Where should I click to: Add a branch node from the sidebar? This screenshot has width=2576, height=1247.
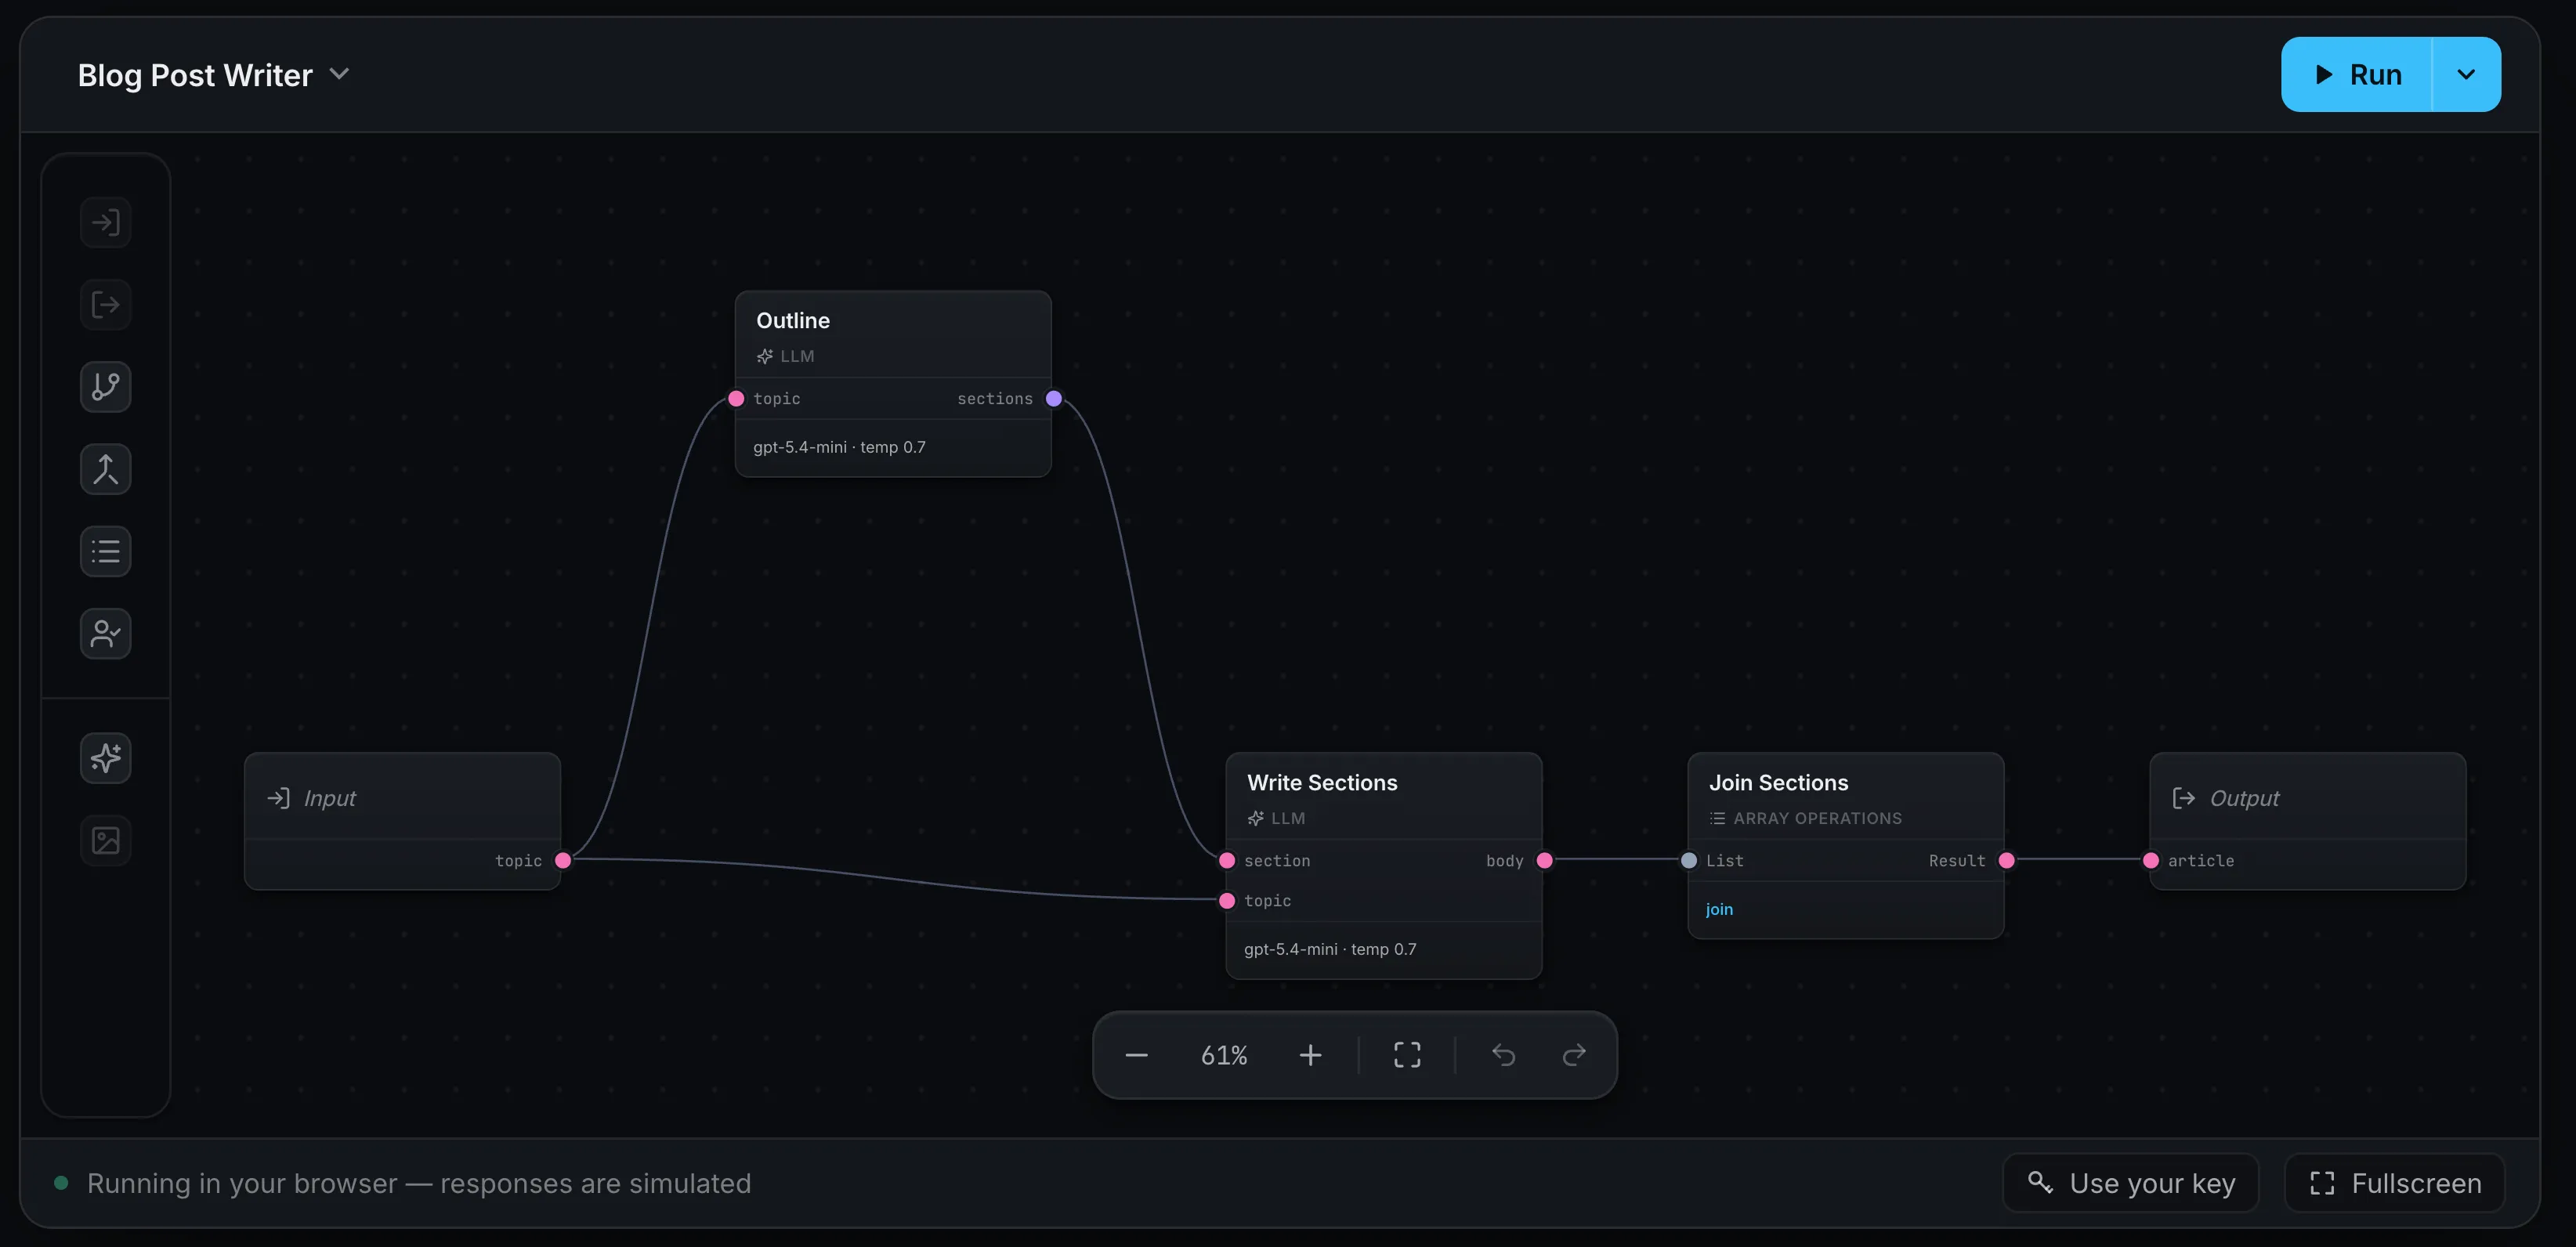click(x=105, y=387)
